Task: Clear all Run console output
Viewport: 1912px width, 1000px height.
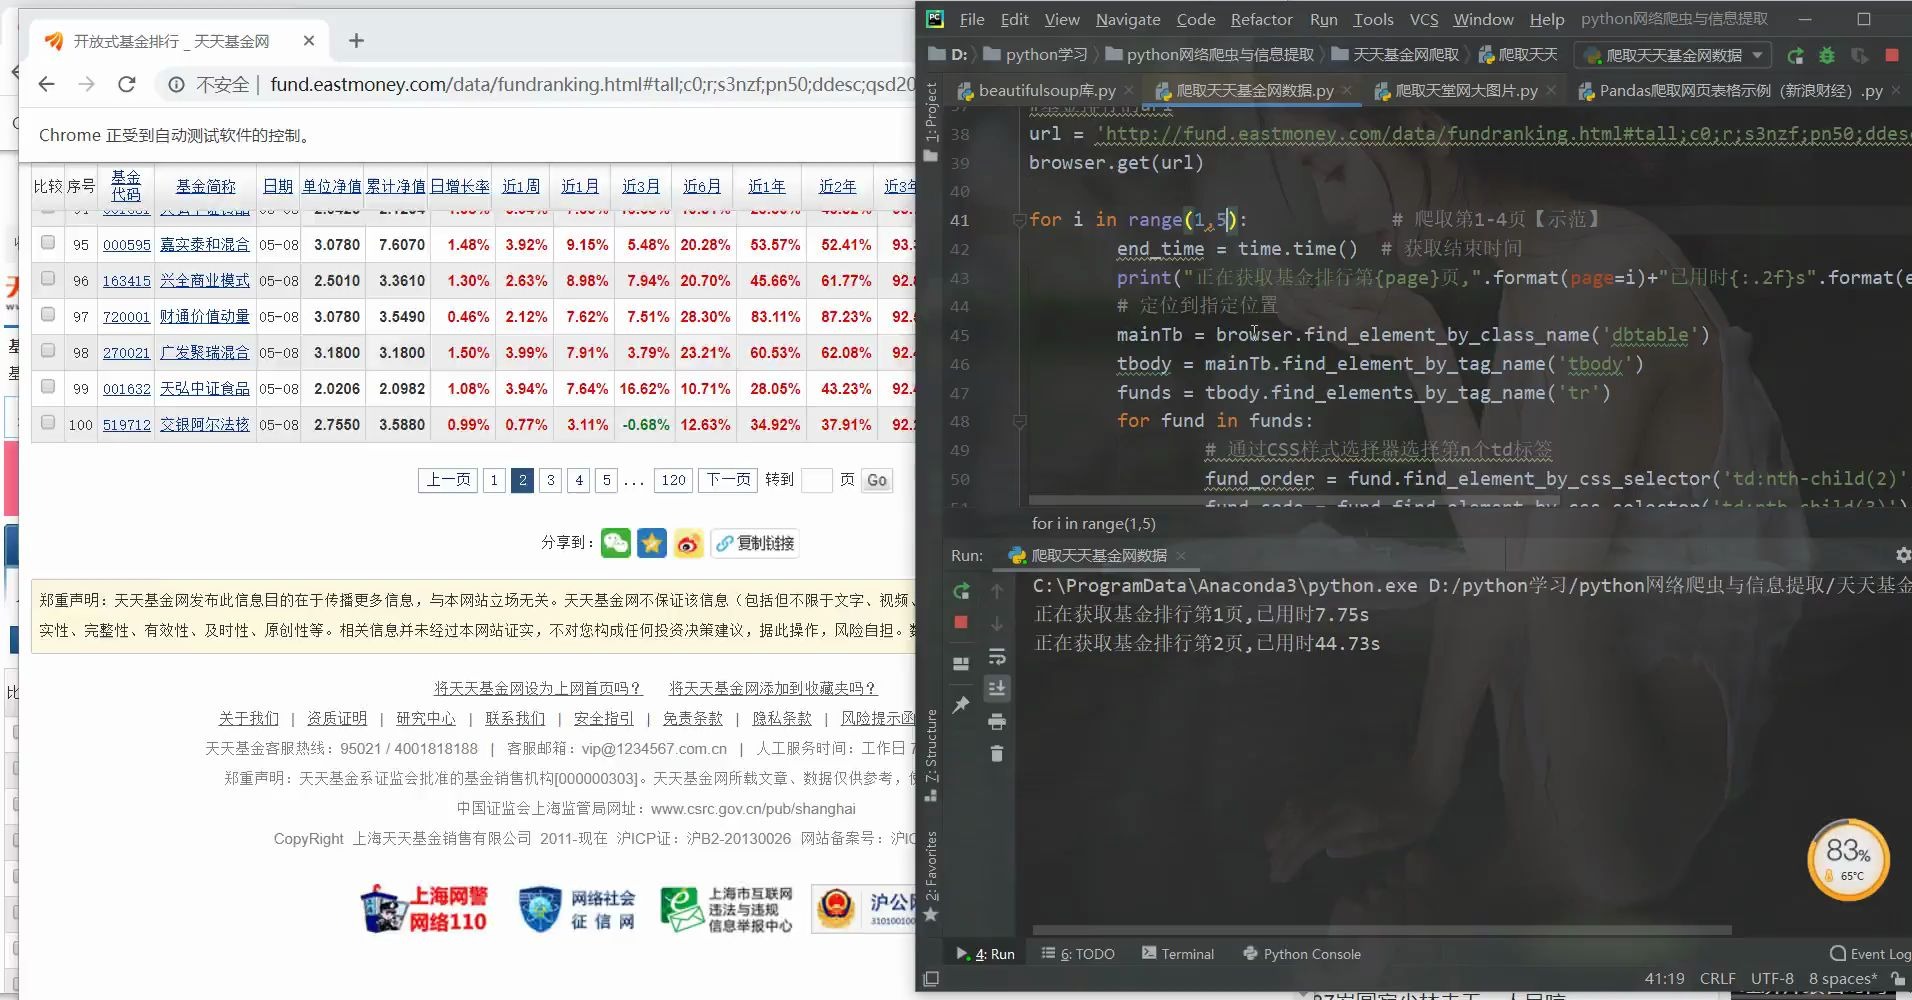Action: (996, 753)
